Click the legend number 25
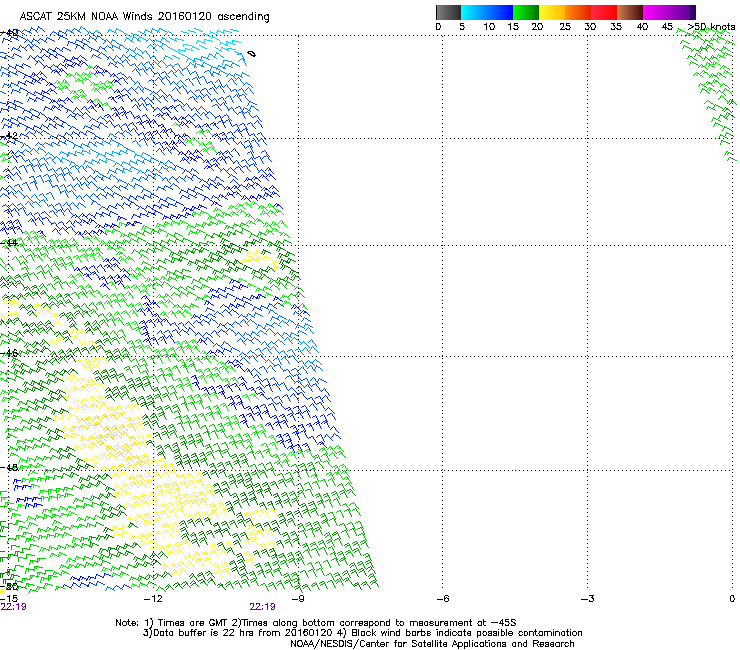This screenshot has width=740, height=650. point(564,27)
